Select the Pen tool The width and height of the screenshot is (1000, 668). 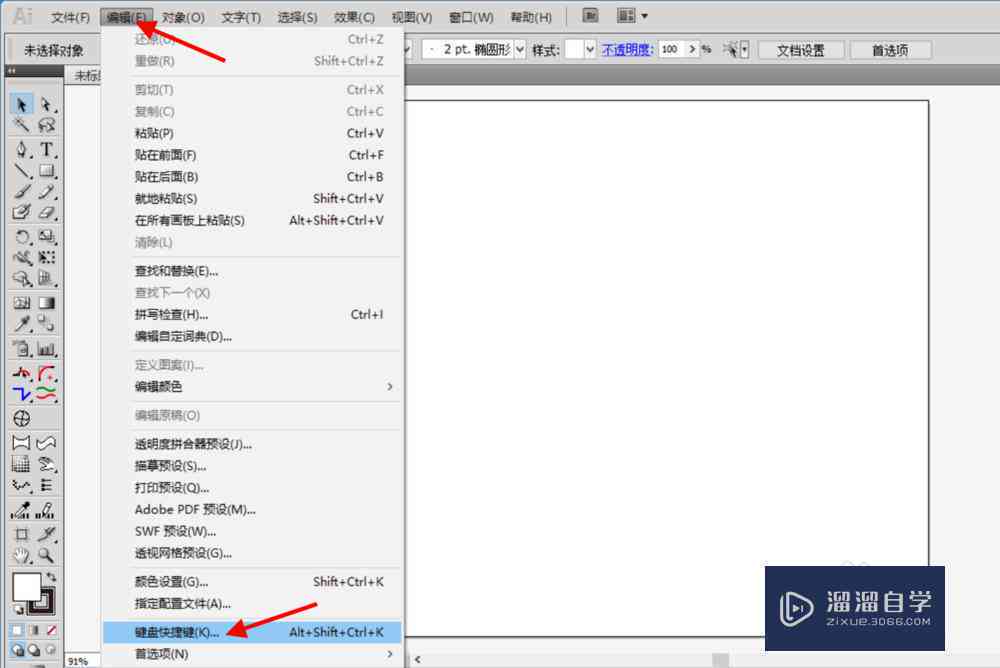(22, 150)
